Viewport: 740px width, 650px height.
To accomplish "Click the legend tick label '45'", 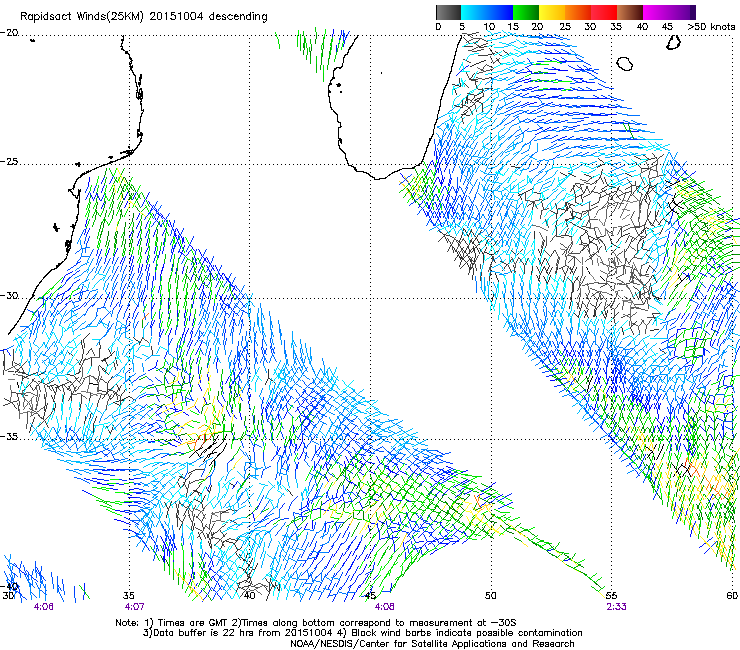I will click(667, 27).
